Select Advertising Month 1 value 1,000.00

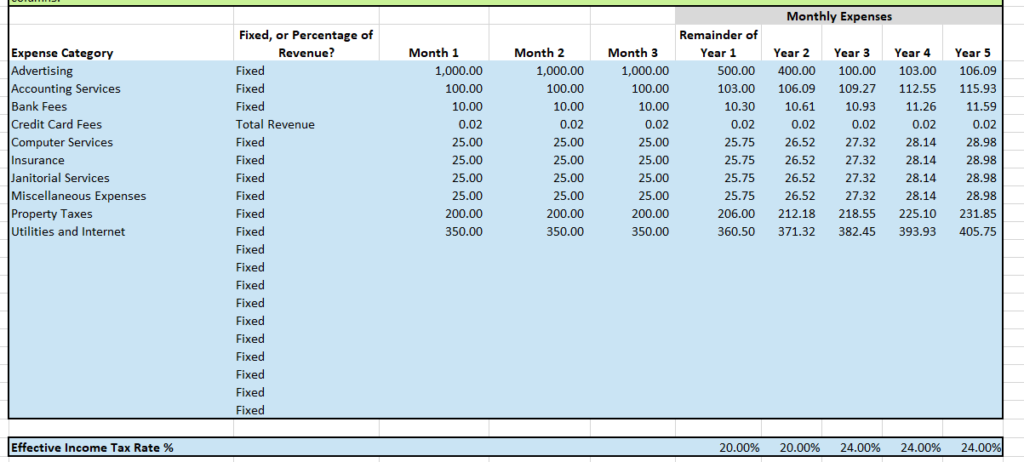coord(458,71)
